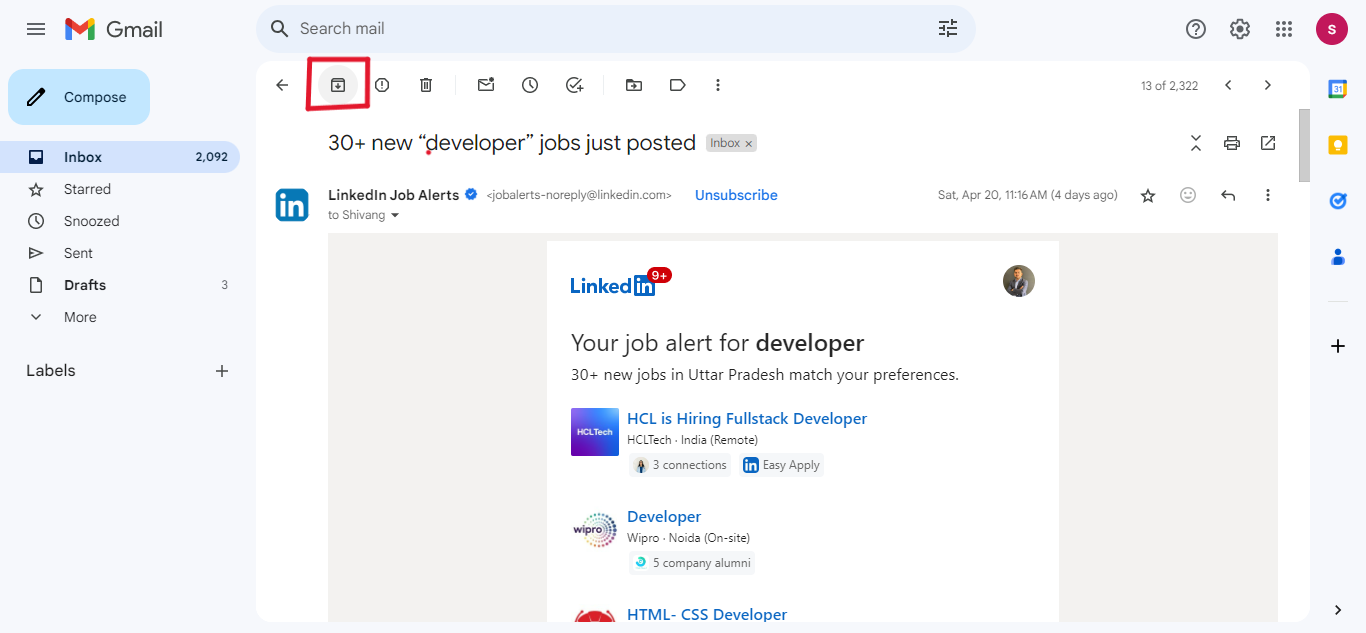Open Contacts side panel
Screen dimensions: 1366x633
click(x=1338, y=257)
